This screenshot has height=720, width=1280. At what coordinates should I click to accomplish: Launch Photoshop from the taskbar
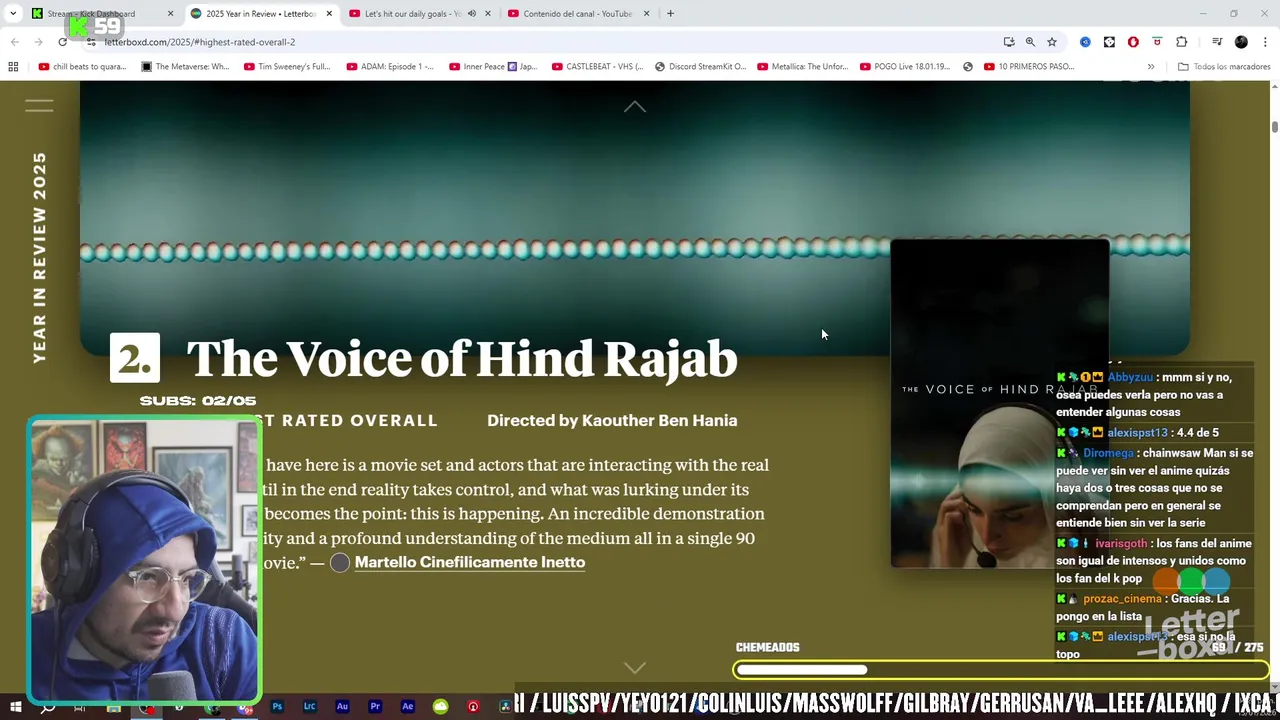[x=277, y=707]
